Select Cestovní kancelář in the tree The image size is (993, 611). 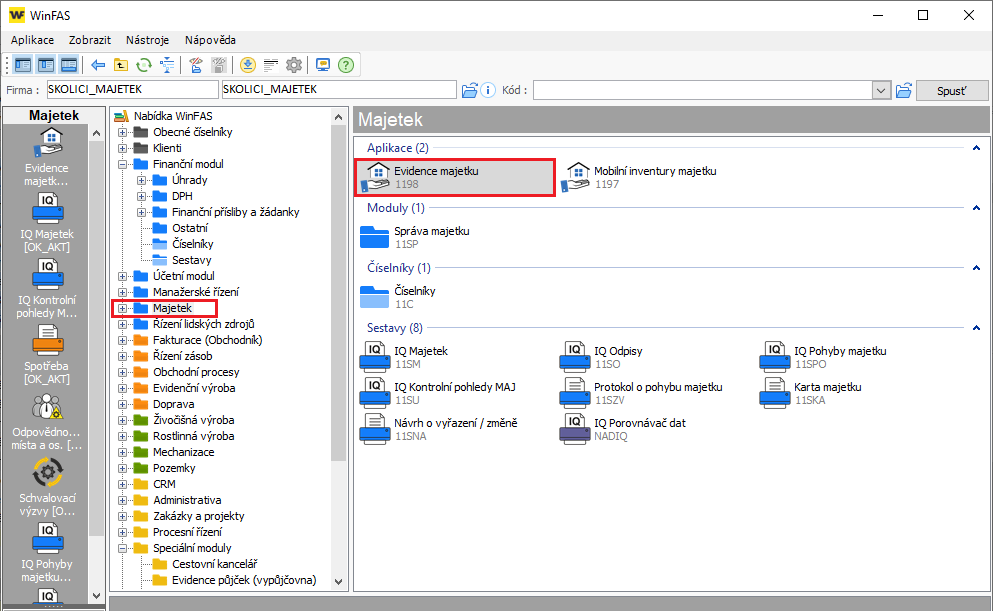pos(215,564)
